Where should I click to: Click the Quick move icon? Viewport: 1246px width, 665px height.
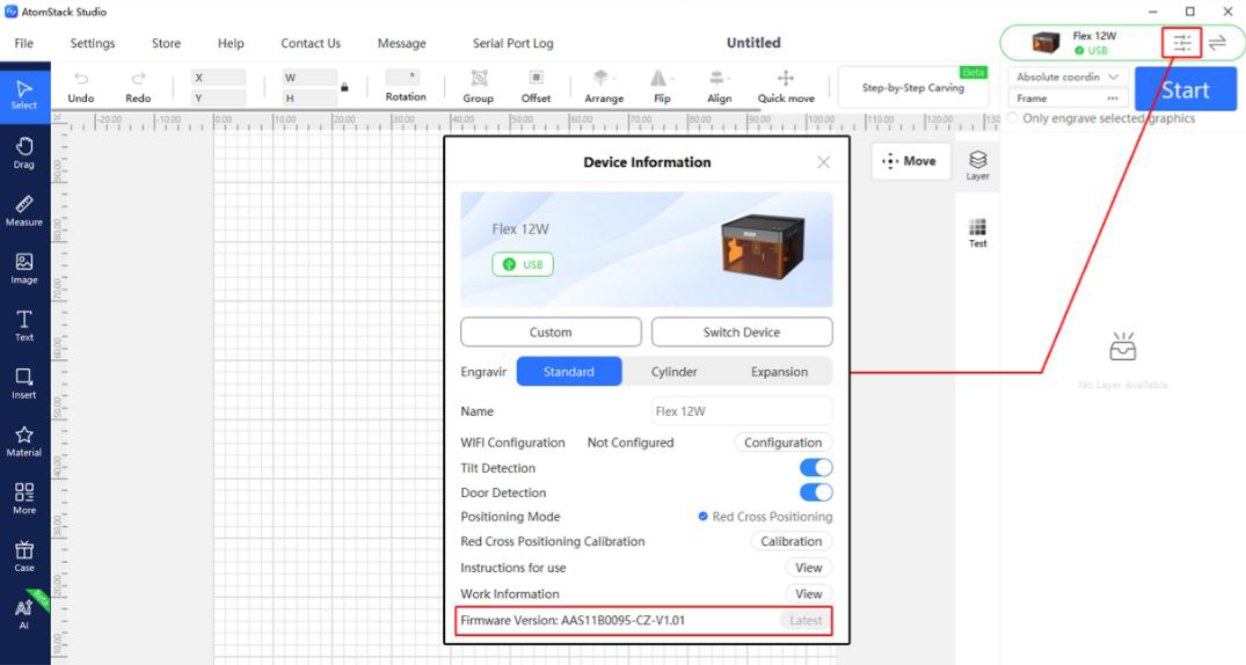(x=785, y=78)
